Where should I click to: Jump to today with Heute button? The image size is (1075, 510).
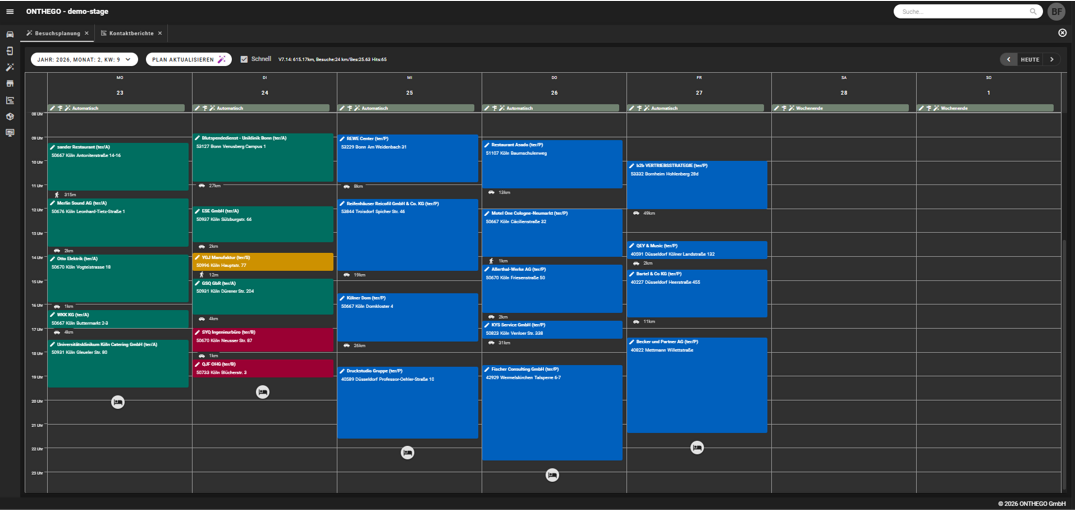(1030, 60)
